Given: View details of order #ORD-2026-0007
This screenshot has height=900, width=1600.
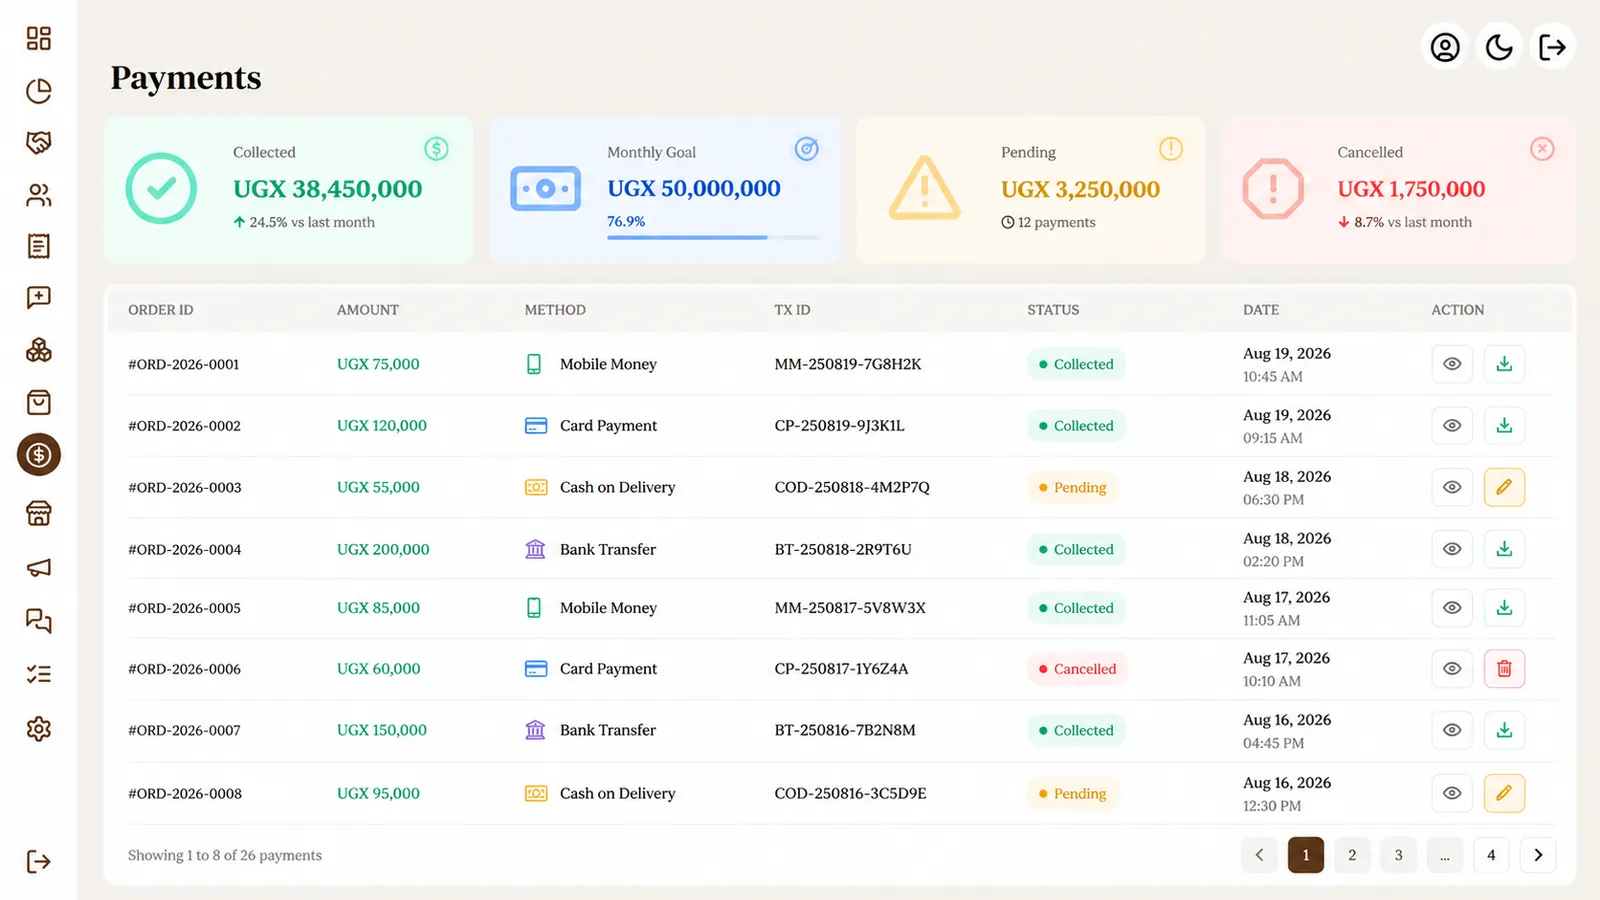Looking at the screenshot, I should click(1452, 730).
